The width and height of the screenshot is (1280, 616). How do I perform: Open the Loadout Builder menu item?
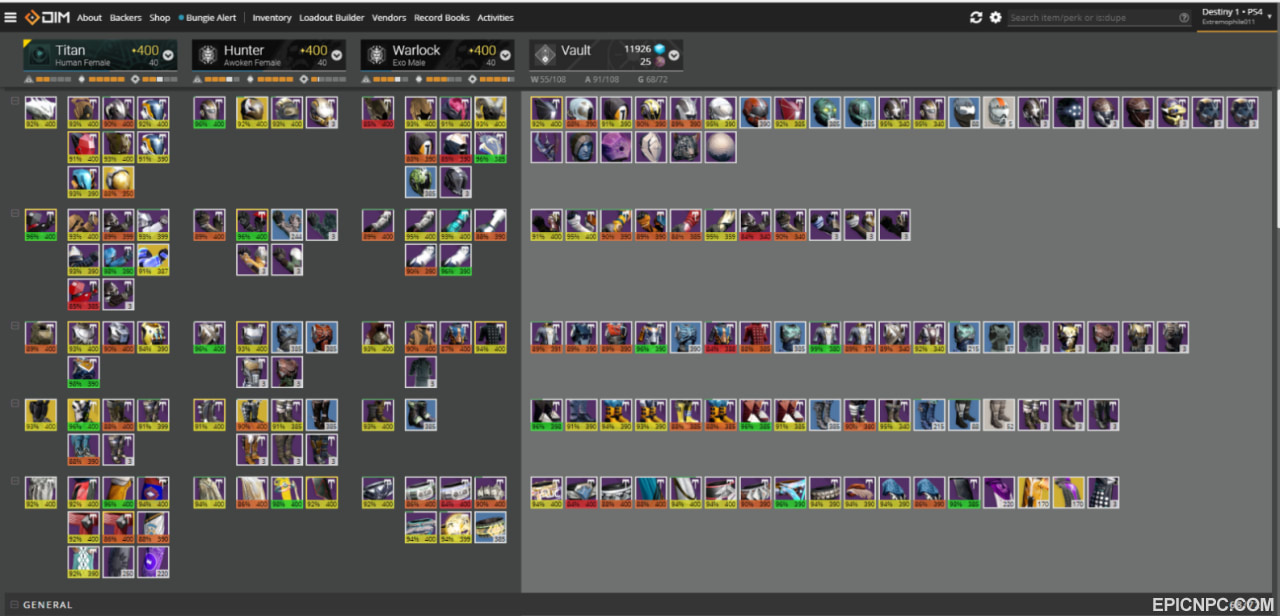[x=332, y=17]
